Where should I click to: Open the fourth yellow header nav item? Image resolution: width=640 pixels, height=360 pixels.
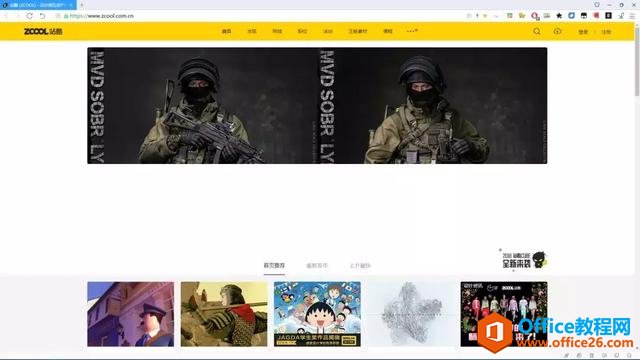pyautogui.click(x=302, y=31)
